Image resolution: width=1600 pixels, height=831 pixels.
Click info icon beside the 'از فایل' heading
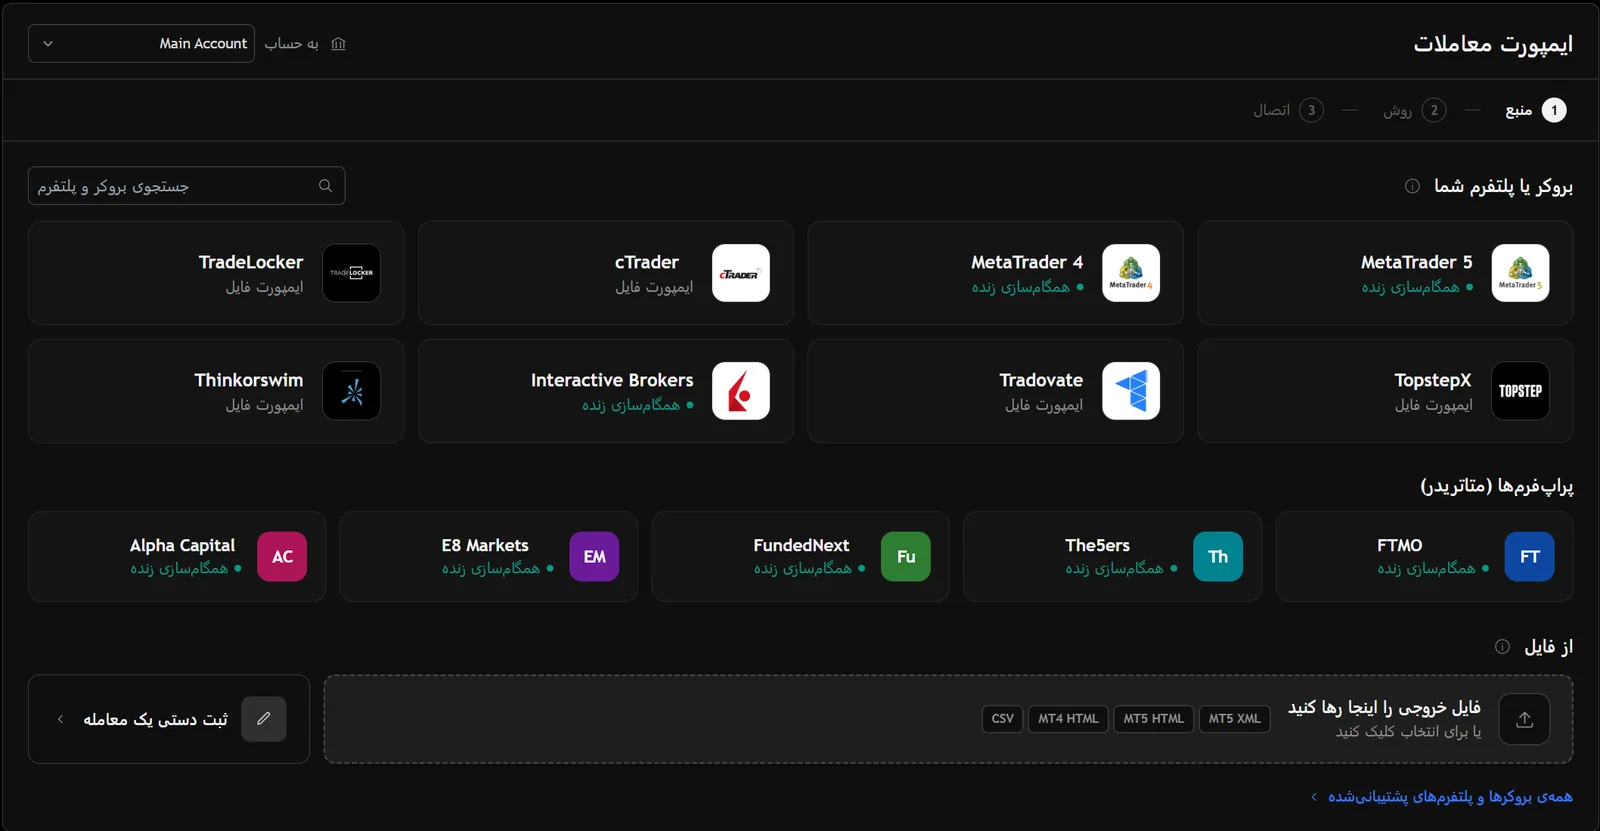[1502, 647]
